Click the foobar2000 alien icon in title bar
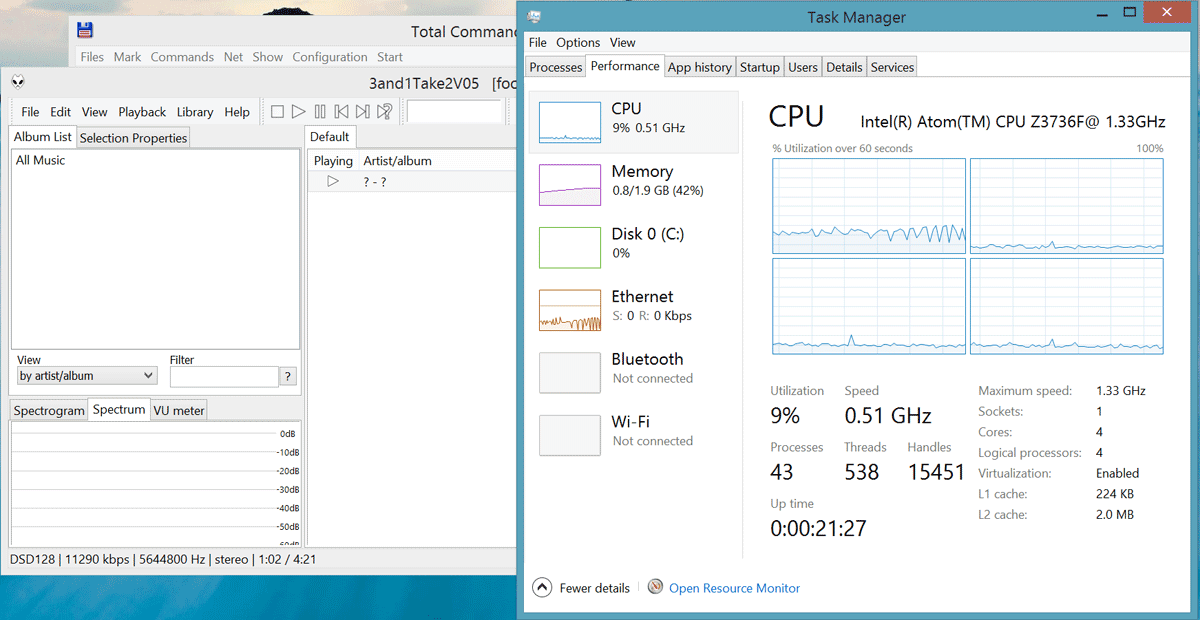This screenshot has height=620, width=1200. [20, 82]
